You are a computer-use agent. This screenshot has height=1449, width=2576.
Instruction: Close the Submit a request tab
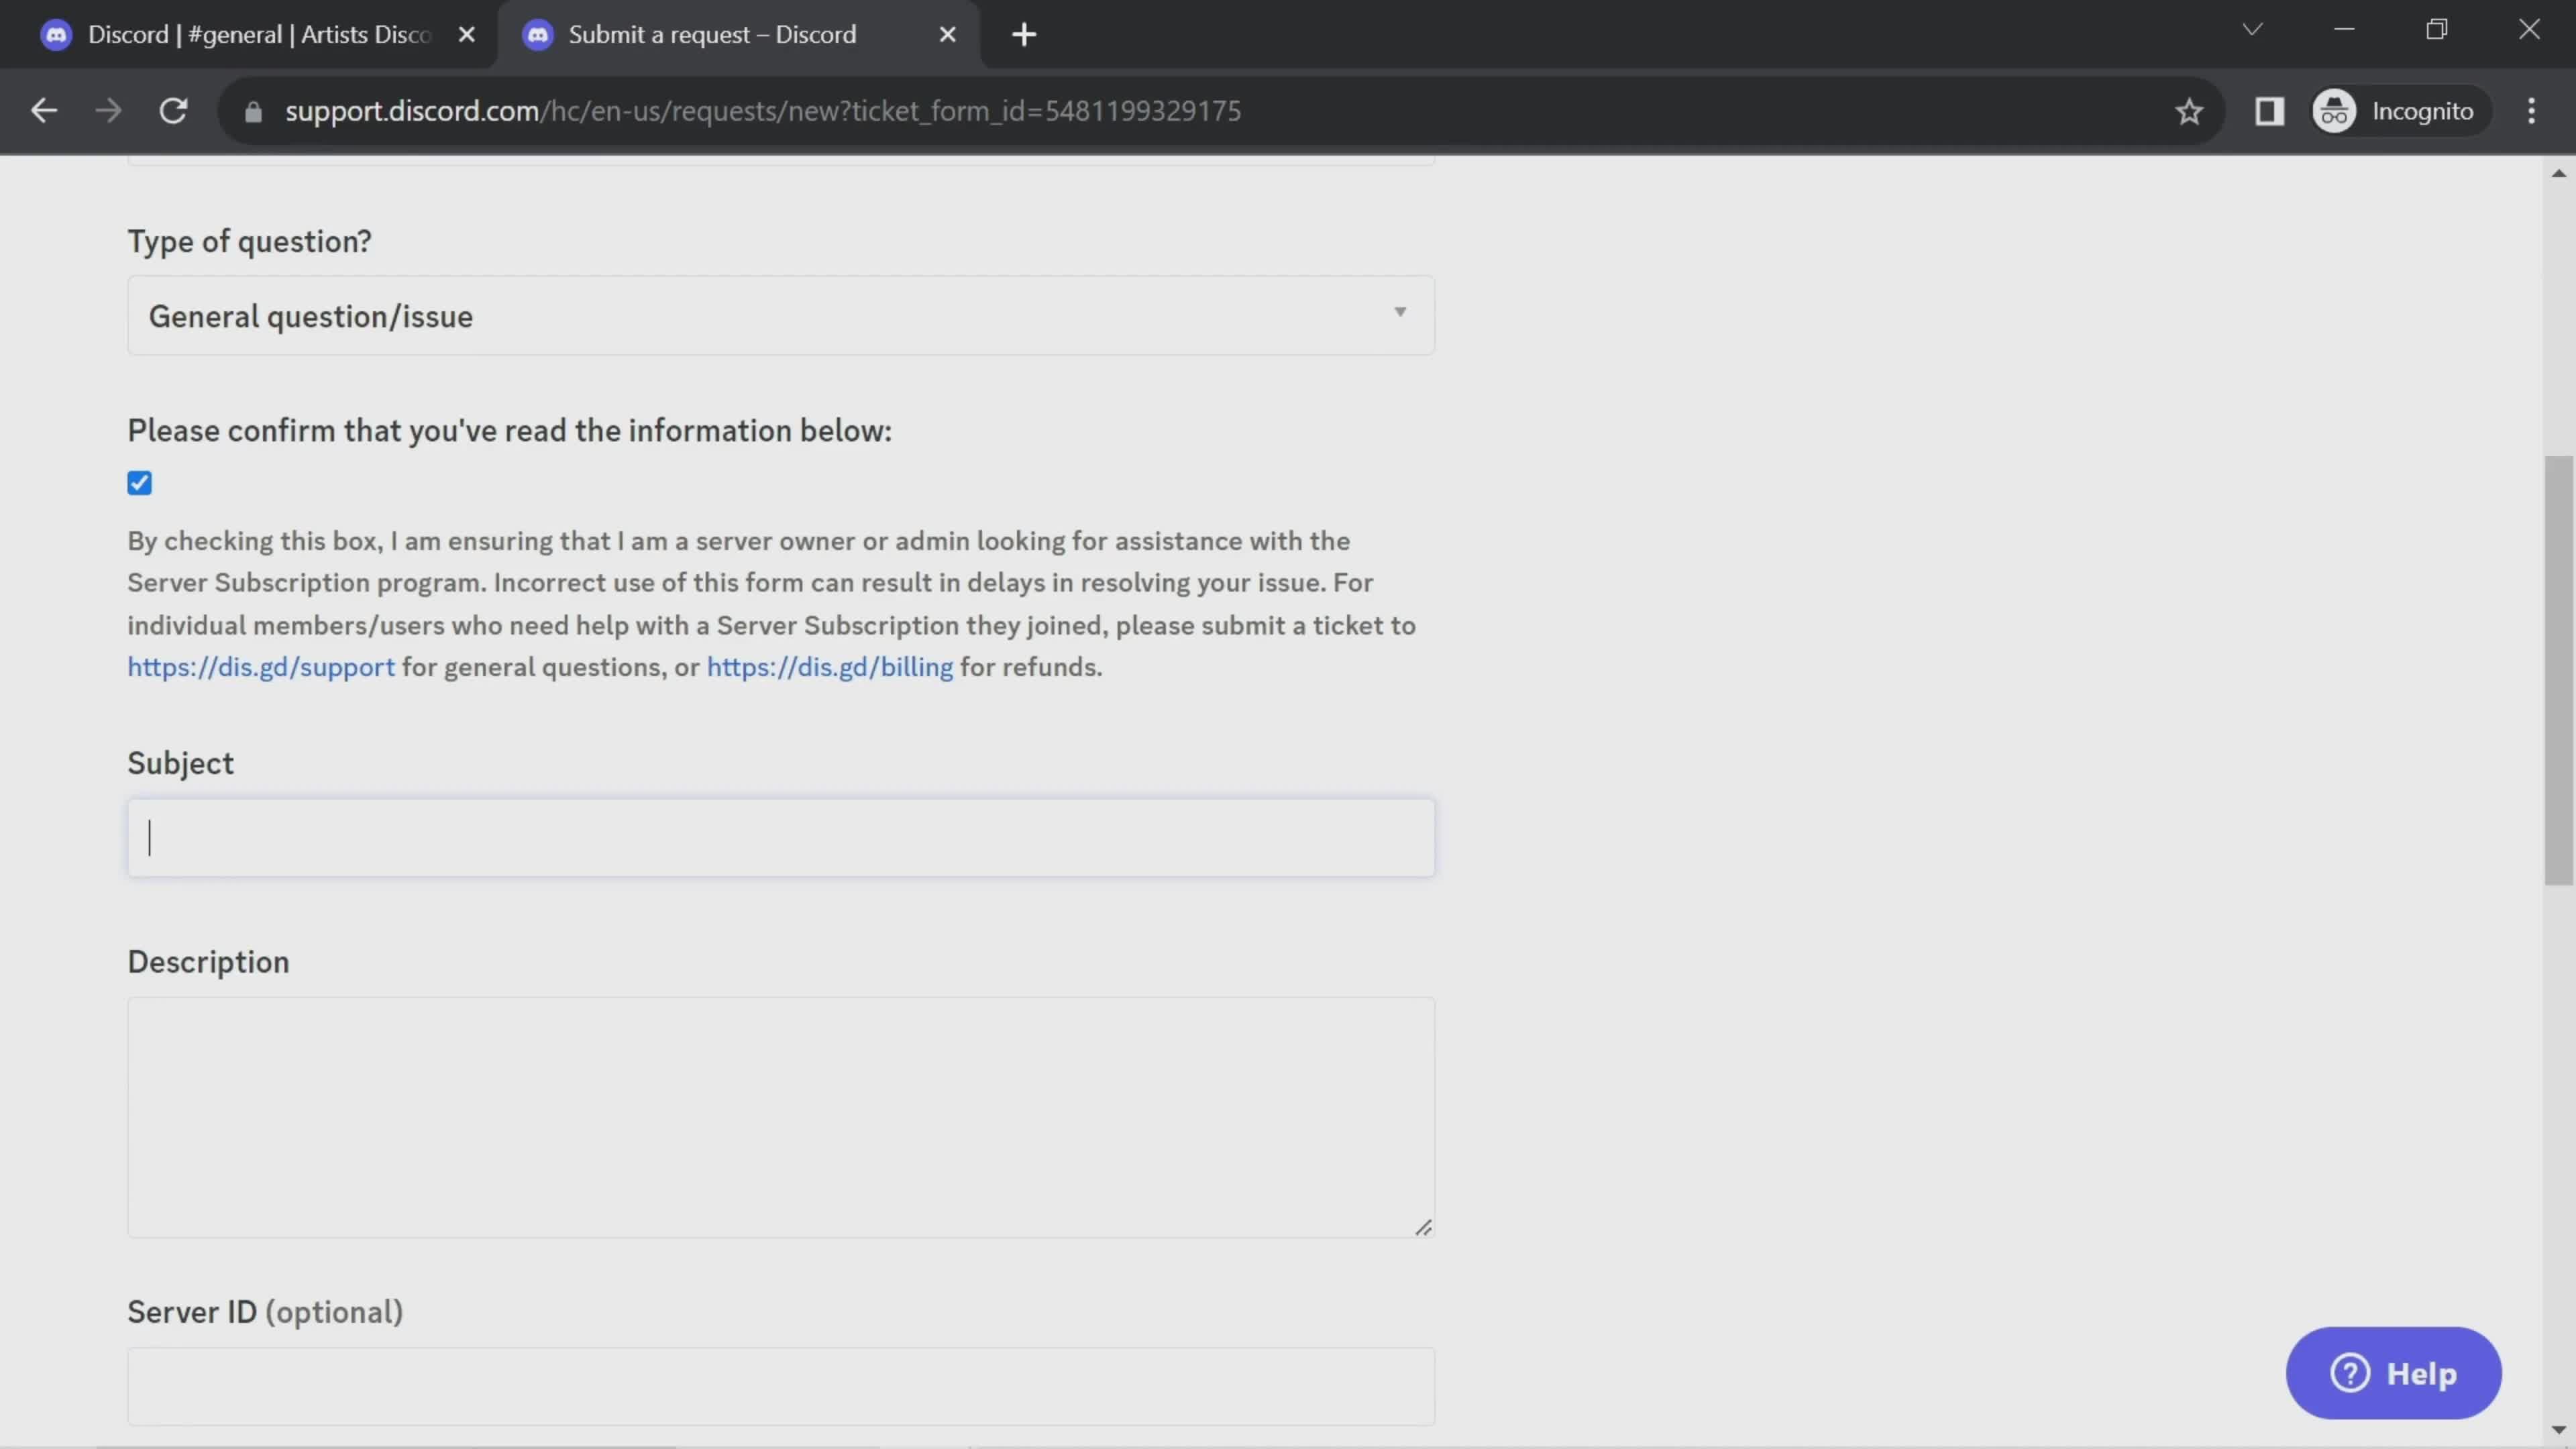tap(947, 35)
